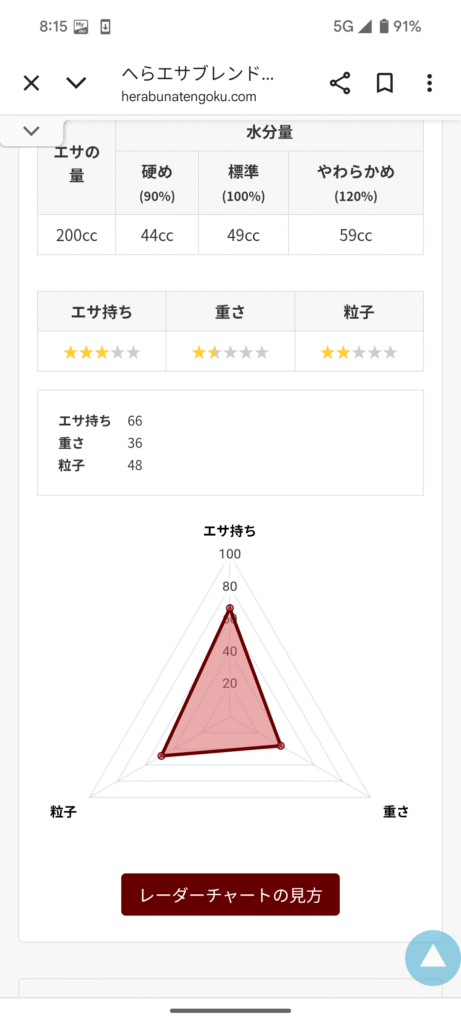This screenshot has width=461, height=1024.
Task: Tap the blue scroll-to-top triangle button
Action: tap(432, 957)
